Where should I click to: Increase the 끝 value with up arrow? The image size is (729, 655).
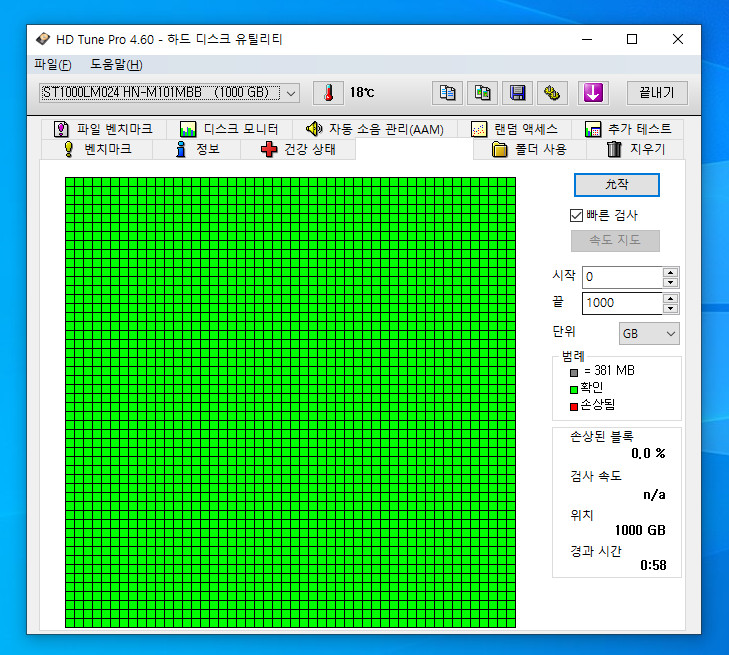click(670, 298)
